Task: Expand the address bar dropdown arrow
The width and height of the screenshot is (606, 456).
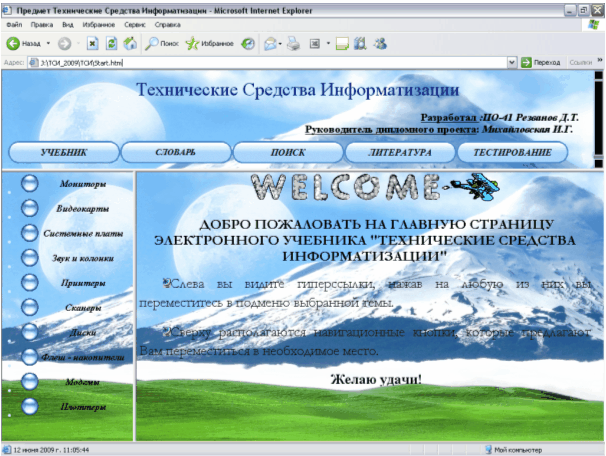Action: pyautogui.click(x=512, y=62)
